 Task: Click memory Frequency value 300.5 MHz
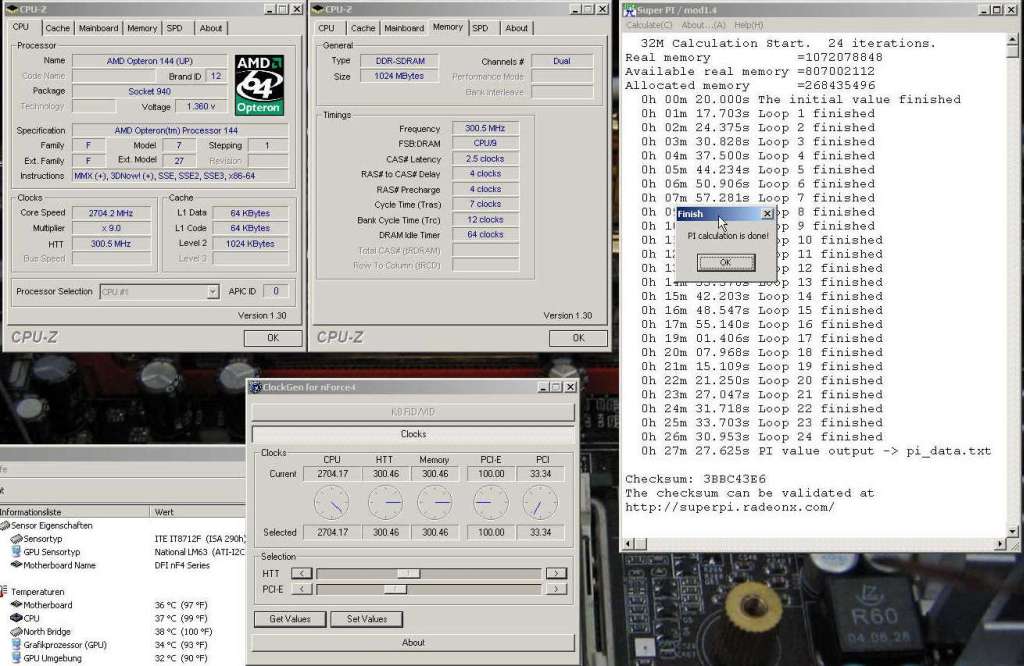point(485,129)
